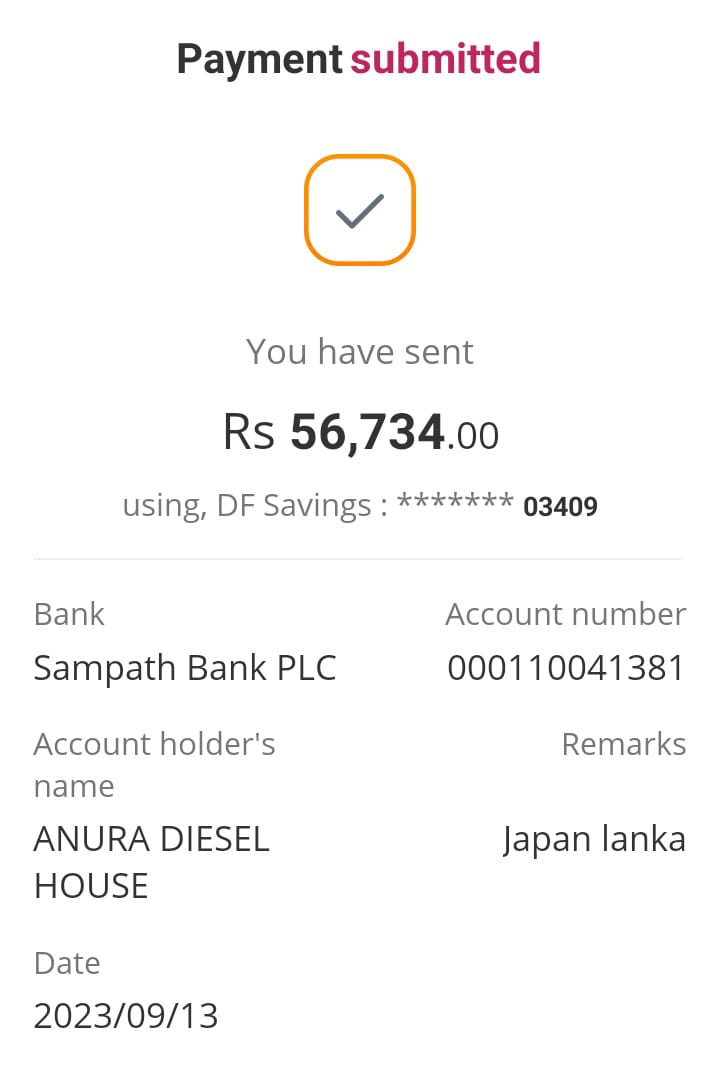Click the 'Date' field label
720x1079 pixels.
point(67,963)
